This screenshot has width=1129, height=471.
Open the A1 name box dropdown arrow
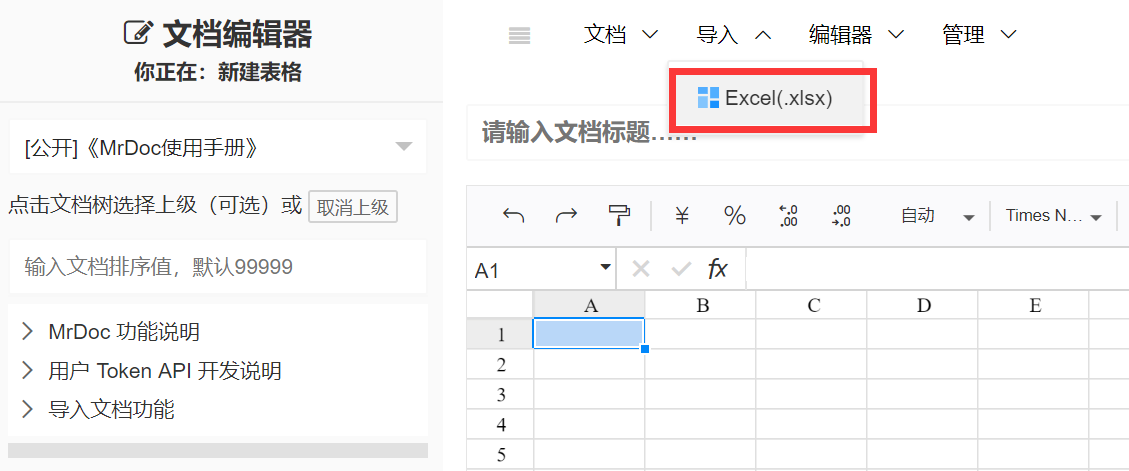point(605,269)
